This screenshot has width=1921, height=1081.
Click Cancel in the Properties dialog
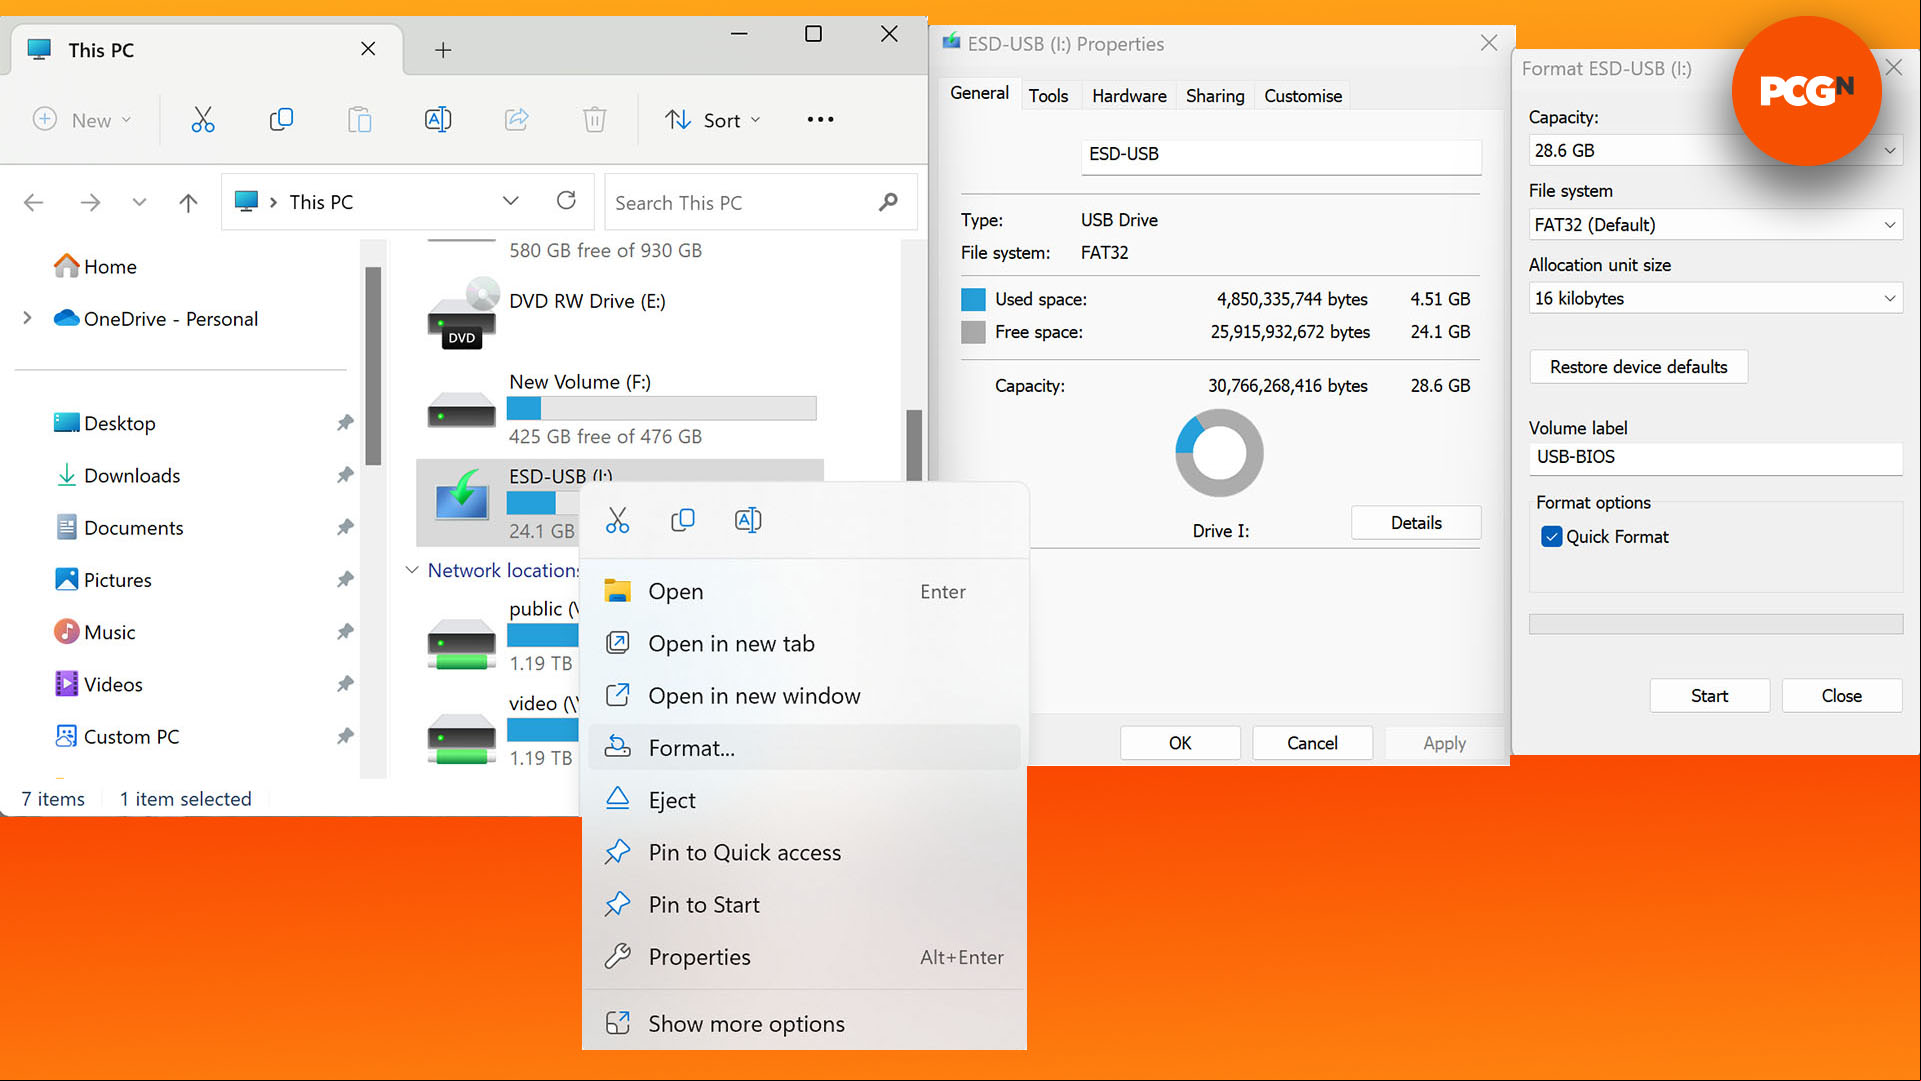(1312, 743)
